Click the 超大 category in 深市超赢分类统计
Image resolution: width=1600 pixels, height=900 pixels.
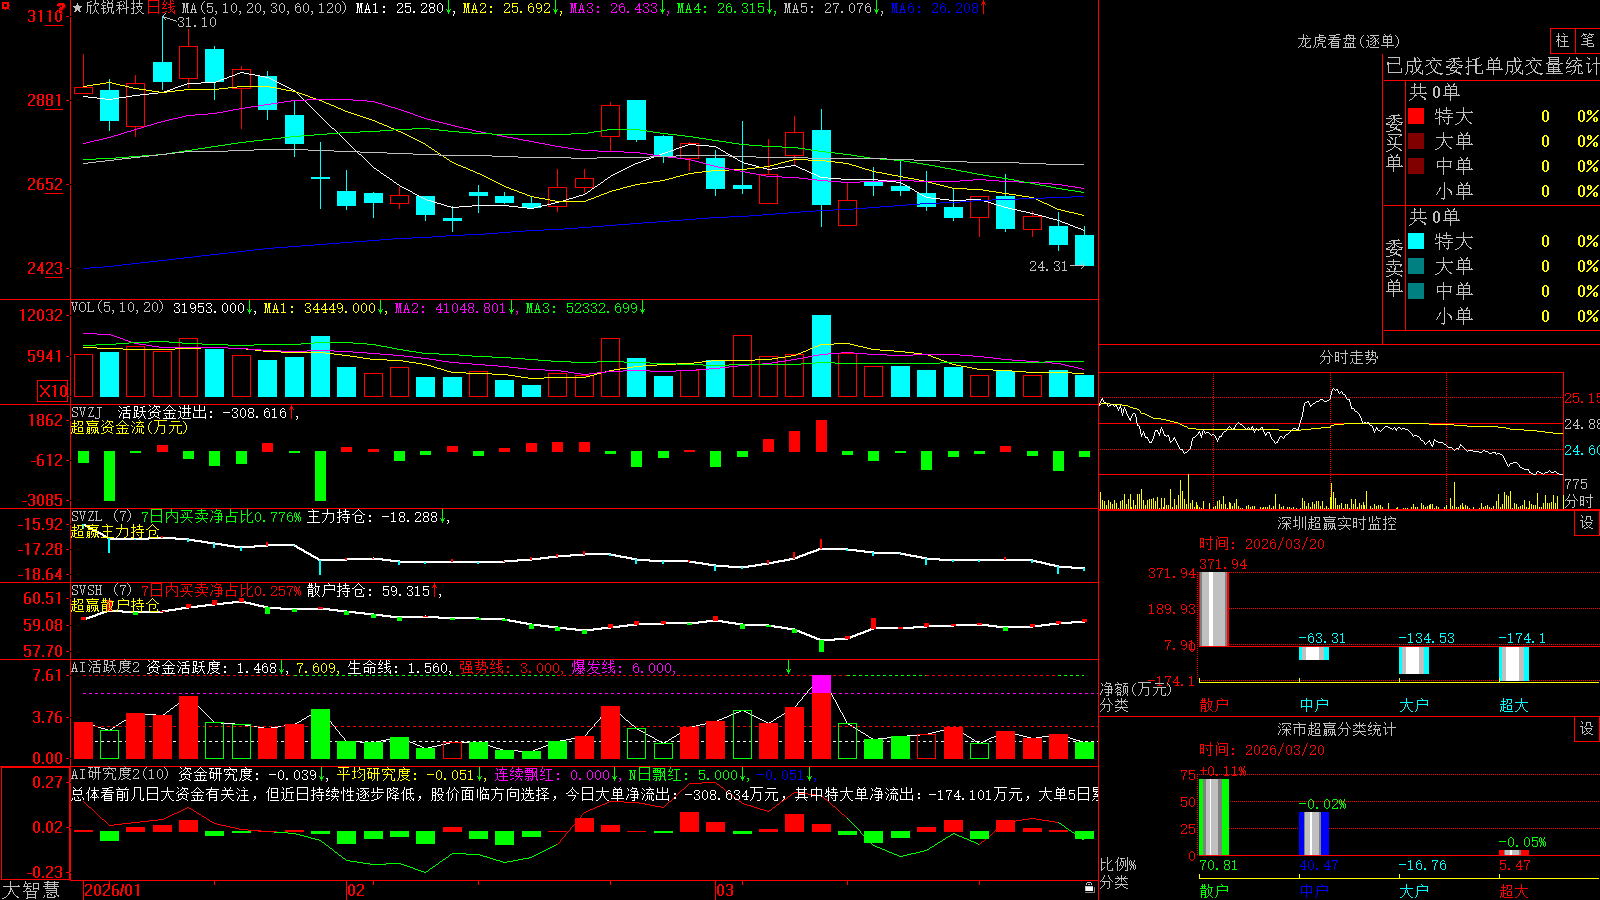point(1514,891)
